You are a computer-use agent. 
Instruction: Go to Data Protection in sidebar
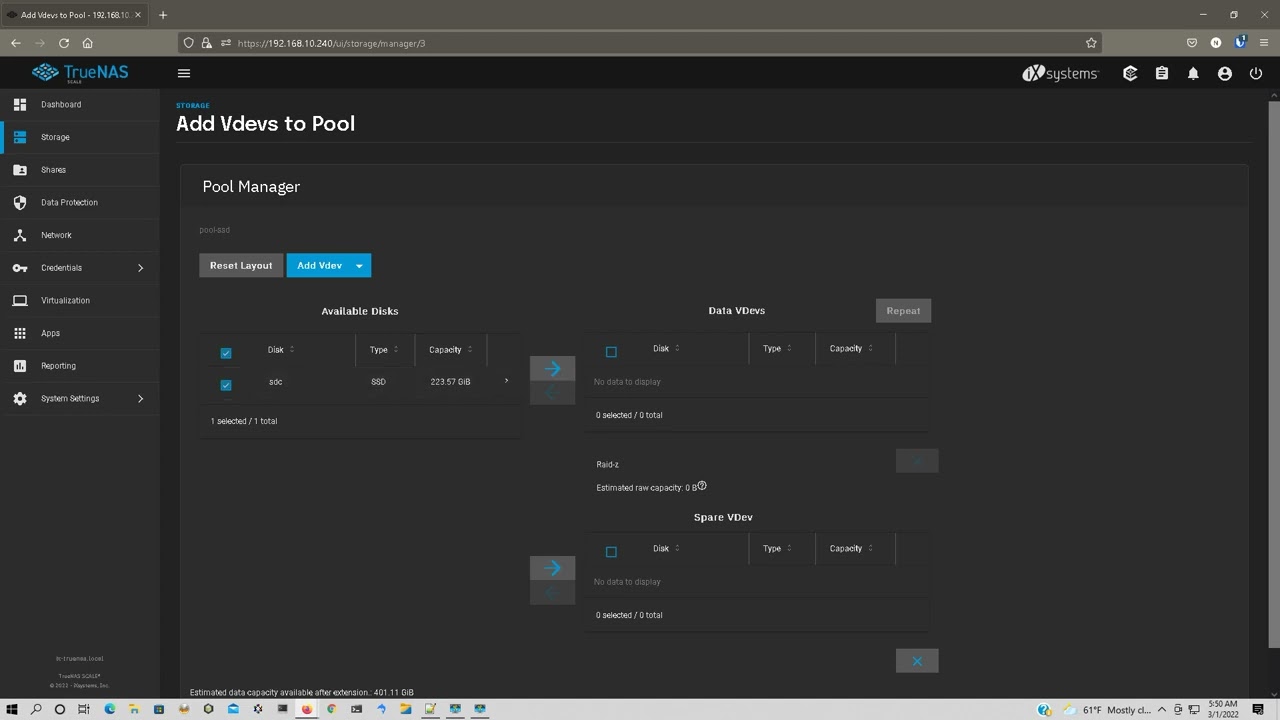click(69, 202)
